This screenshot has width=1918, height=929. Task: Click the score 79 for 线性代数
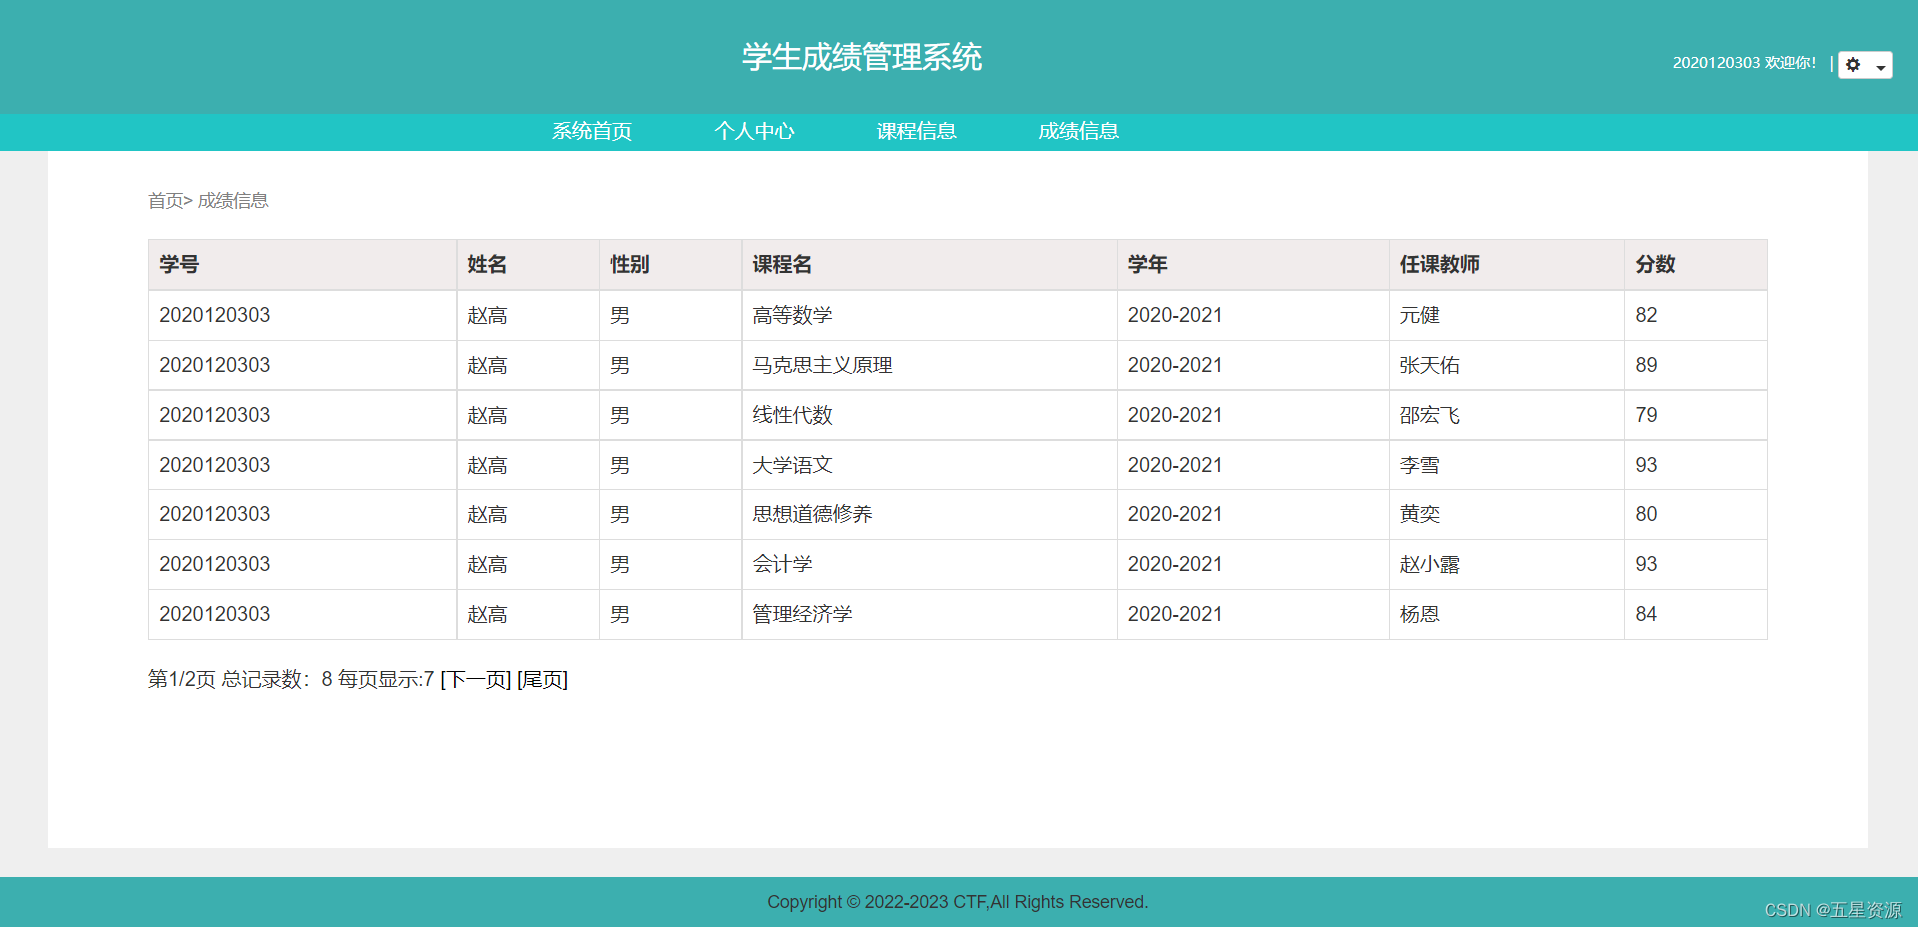point(1646,416)
